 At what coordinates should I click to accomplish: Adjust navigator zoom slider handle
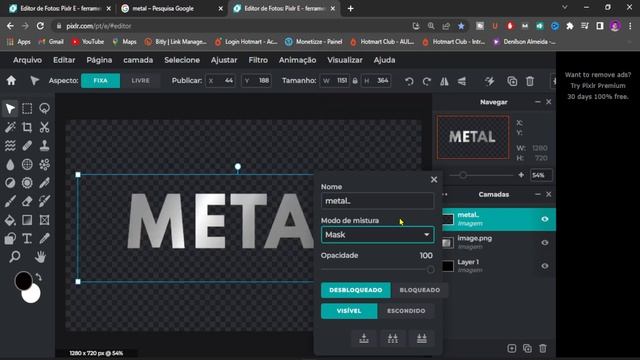coord(462,175)
